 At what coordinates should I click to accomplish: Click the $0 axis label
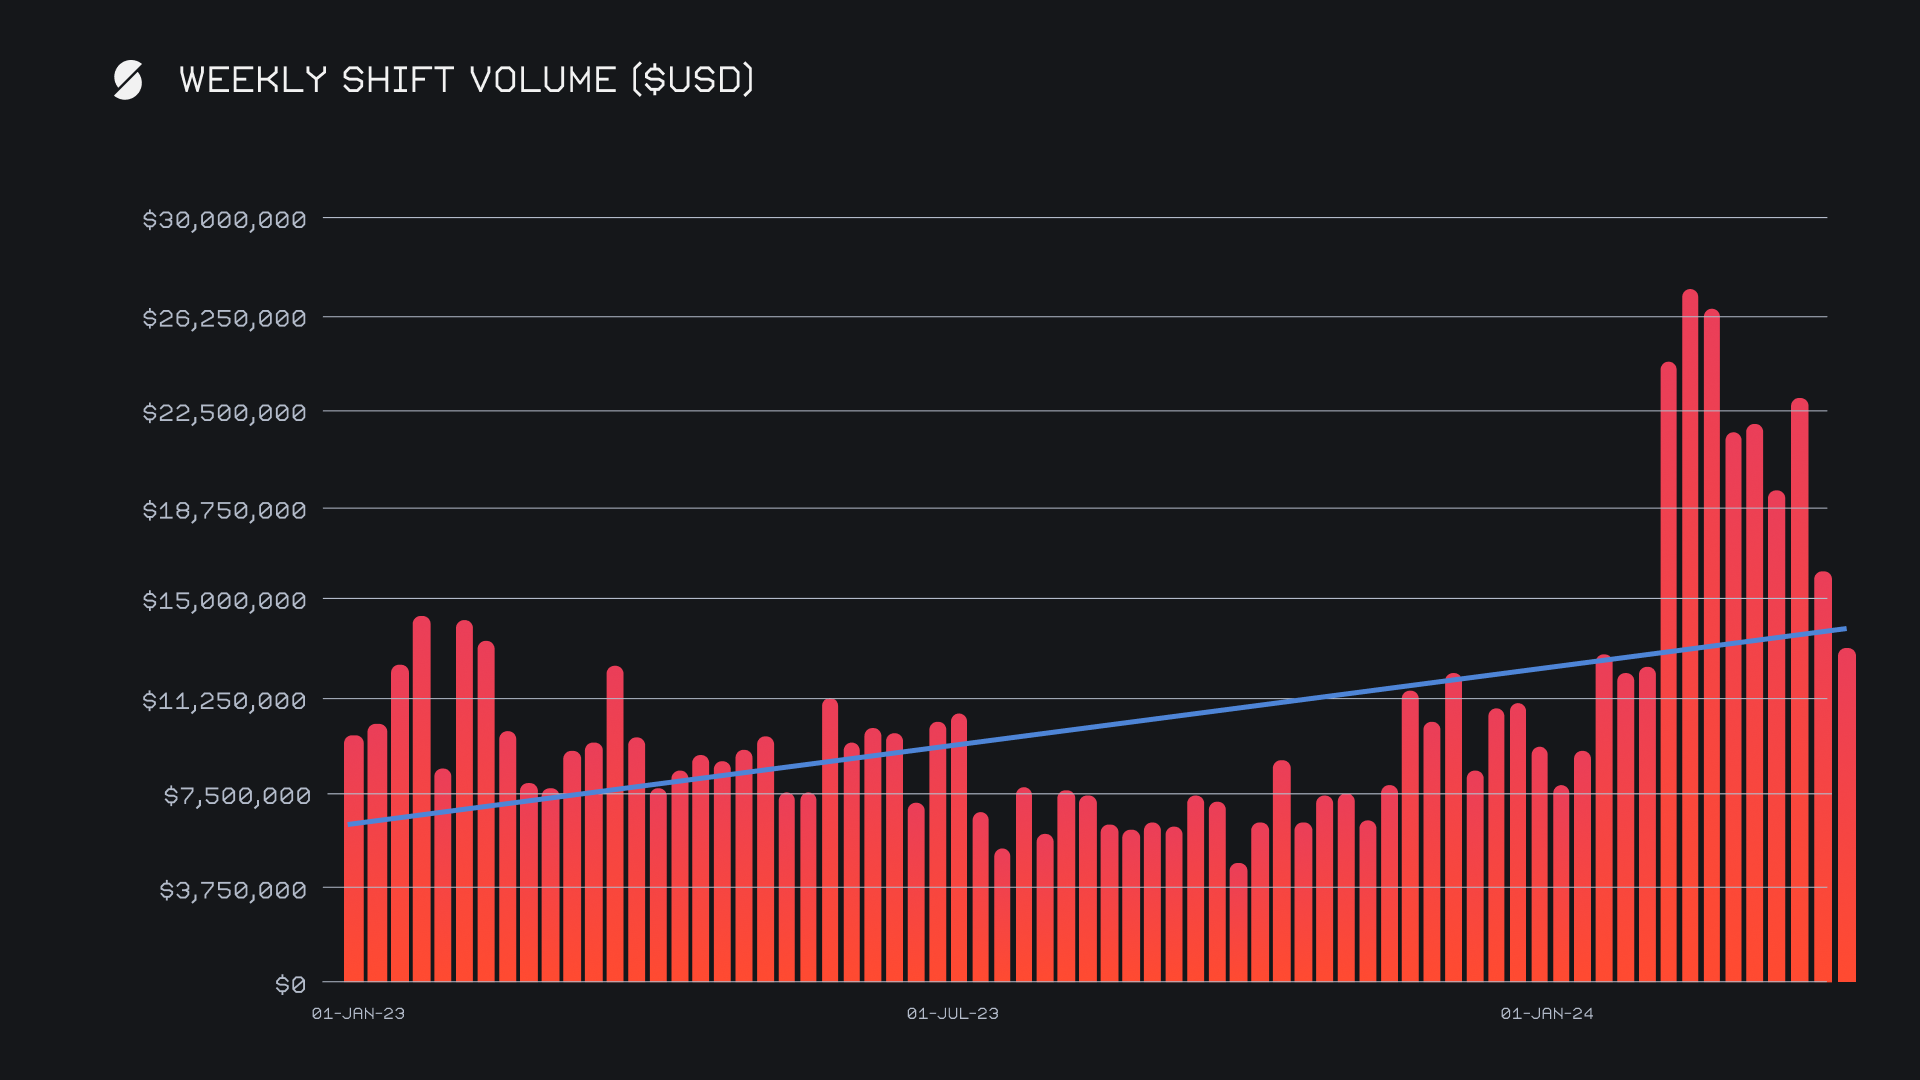click(x=290, y=985)
